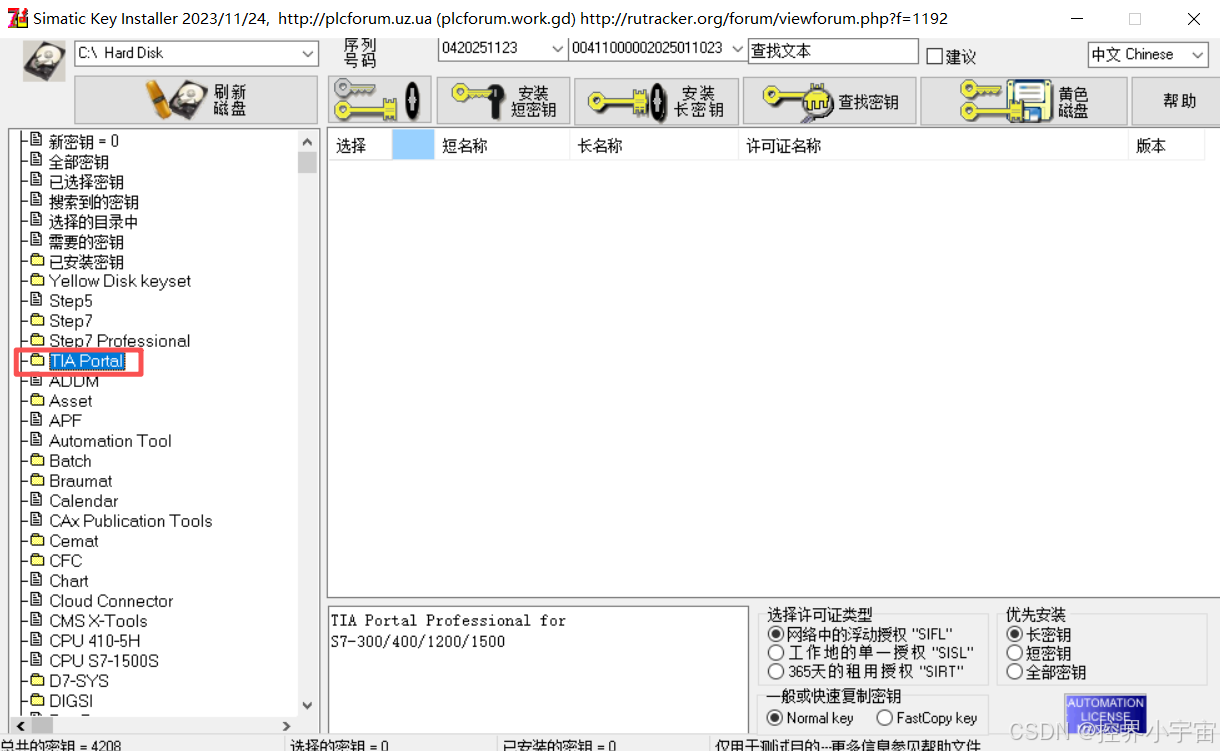Select the 已选择密钥 tree item

86,181
